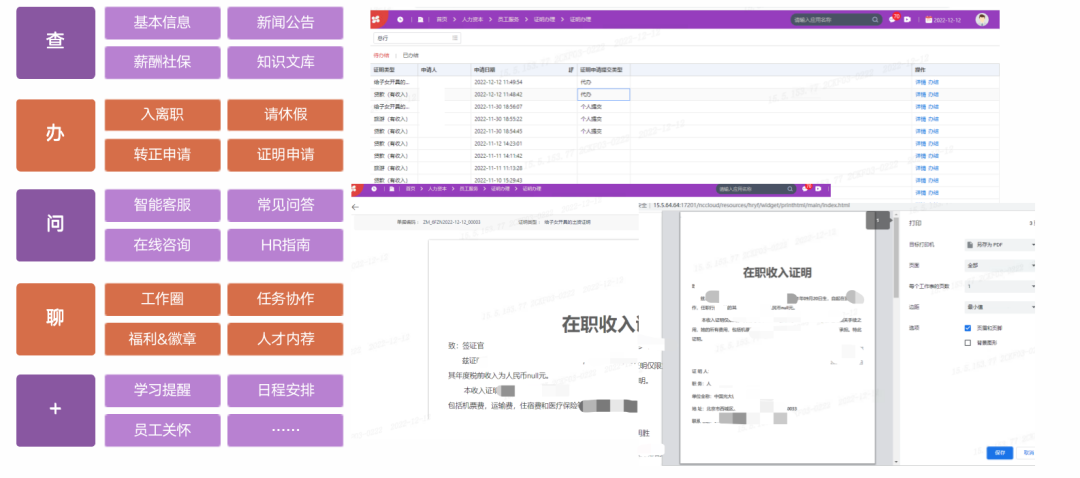The image size is (1080, 478).
Task: Expand the 页面 dropdown set to 全部
Action: pyautogui.click(x=1000, y=265)
